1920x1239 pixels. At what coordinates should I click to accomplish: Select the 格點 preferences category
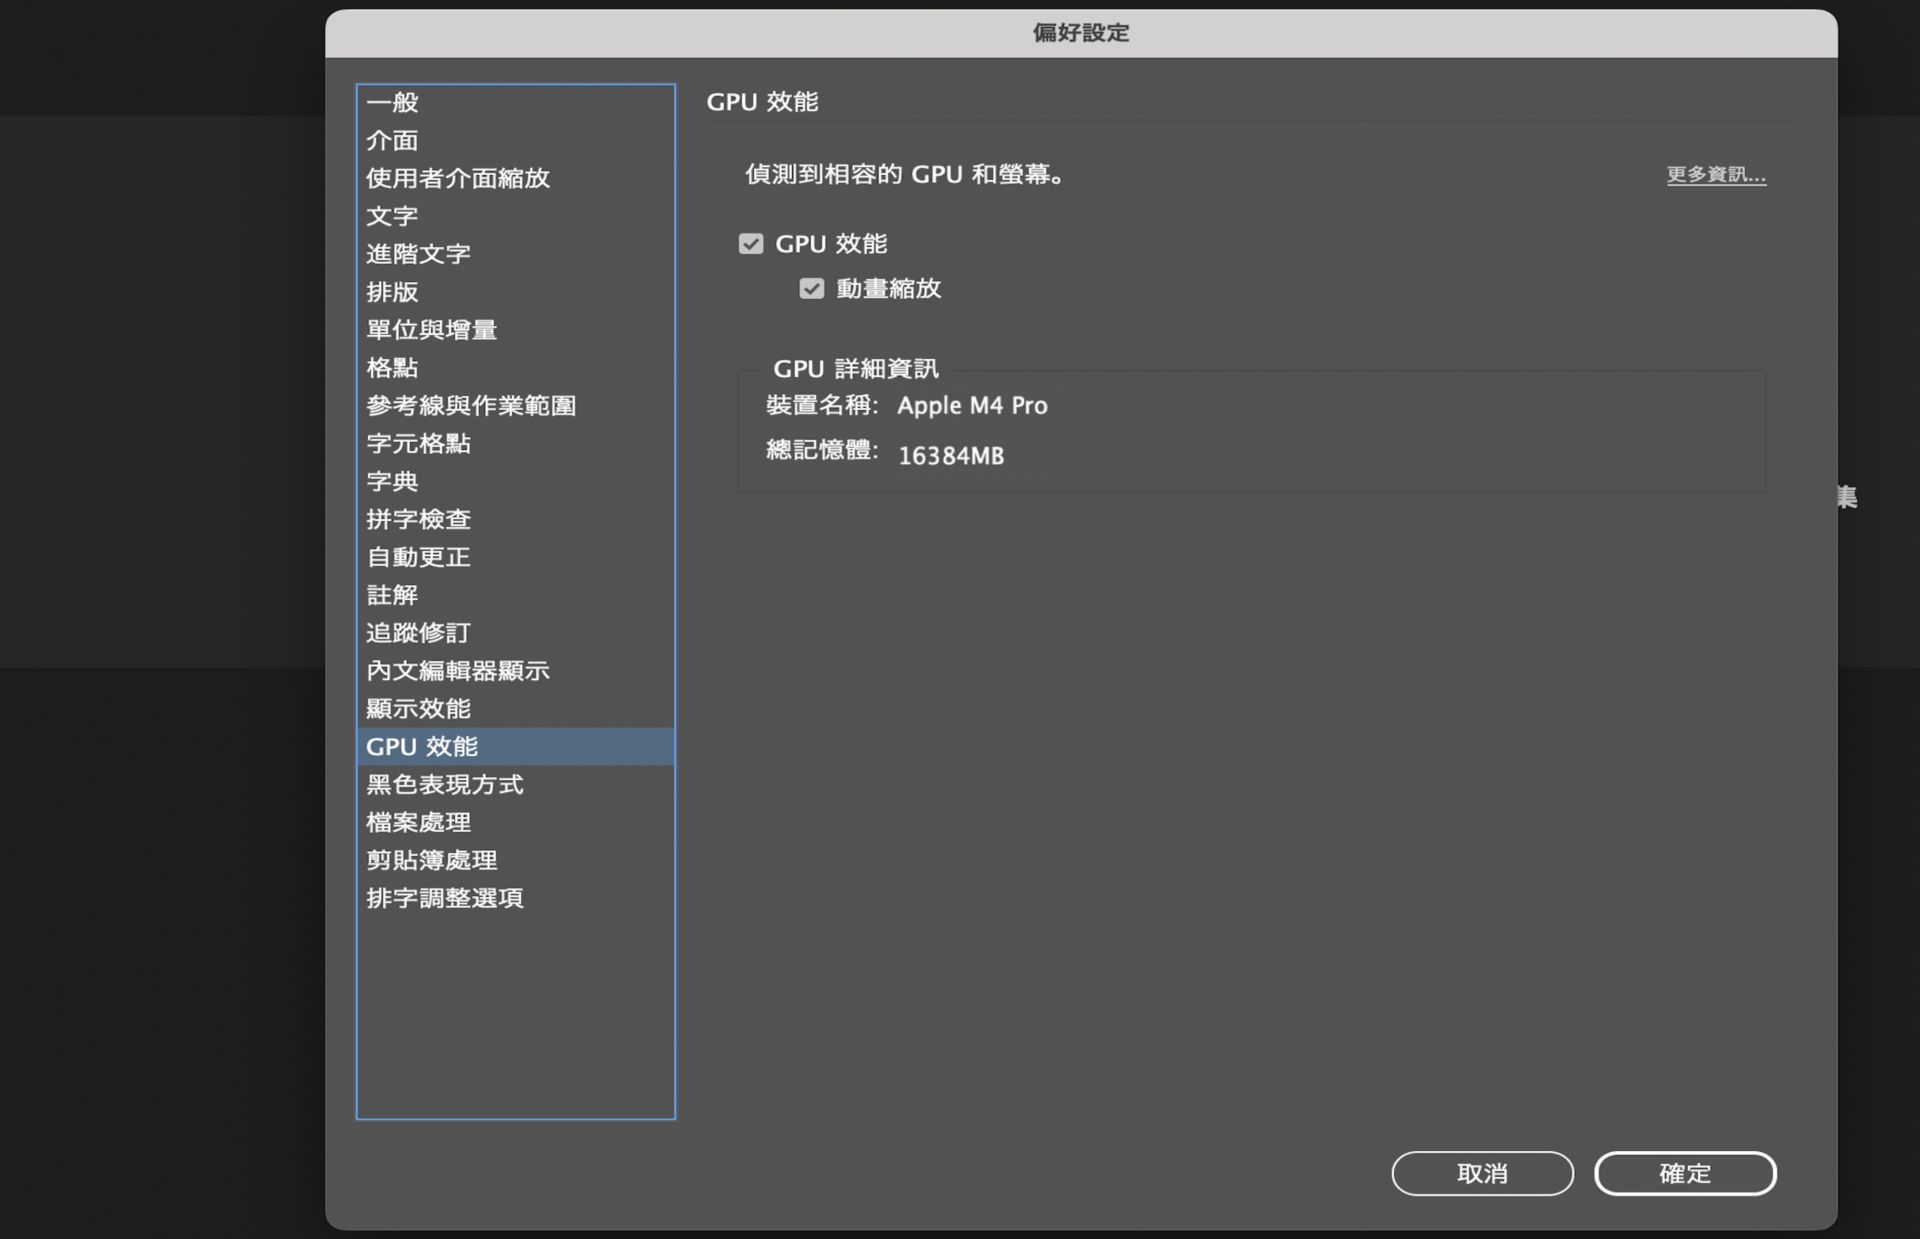pyautogui.click(x=392, y=368)
